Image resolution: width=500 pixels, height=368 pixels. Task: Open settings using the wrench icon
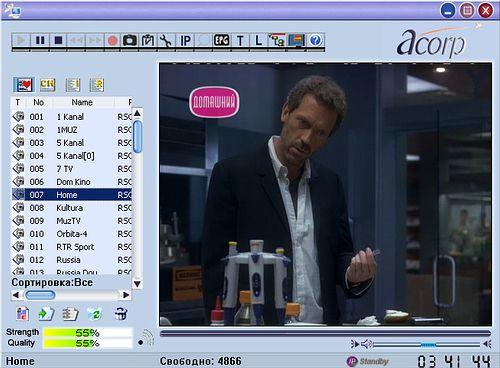point(166,41)
